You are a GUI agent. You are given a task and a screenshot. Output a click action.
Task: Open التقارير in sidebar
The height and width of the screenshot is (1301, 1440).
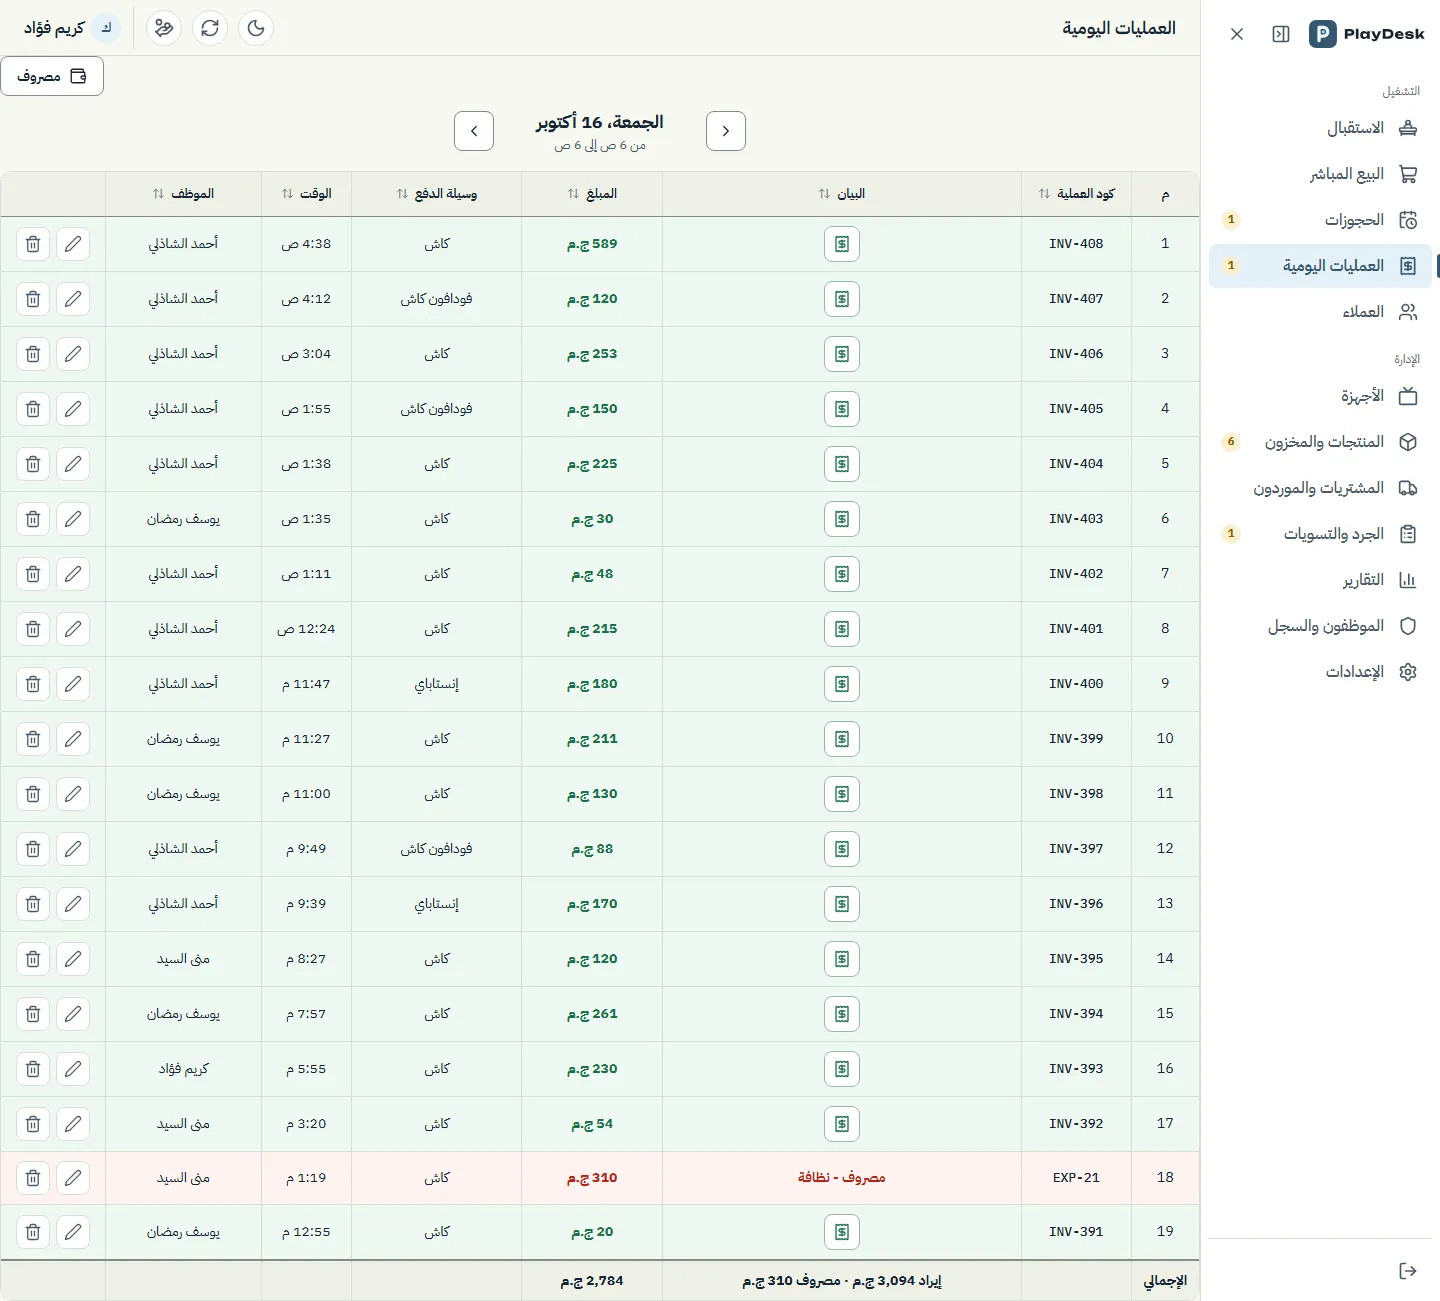click(1320, 580)
